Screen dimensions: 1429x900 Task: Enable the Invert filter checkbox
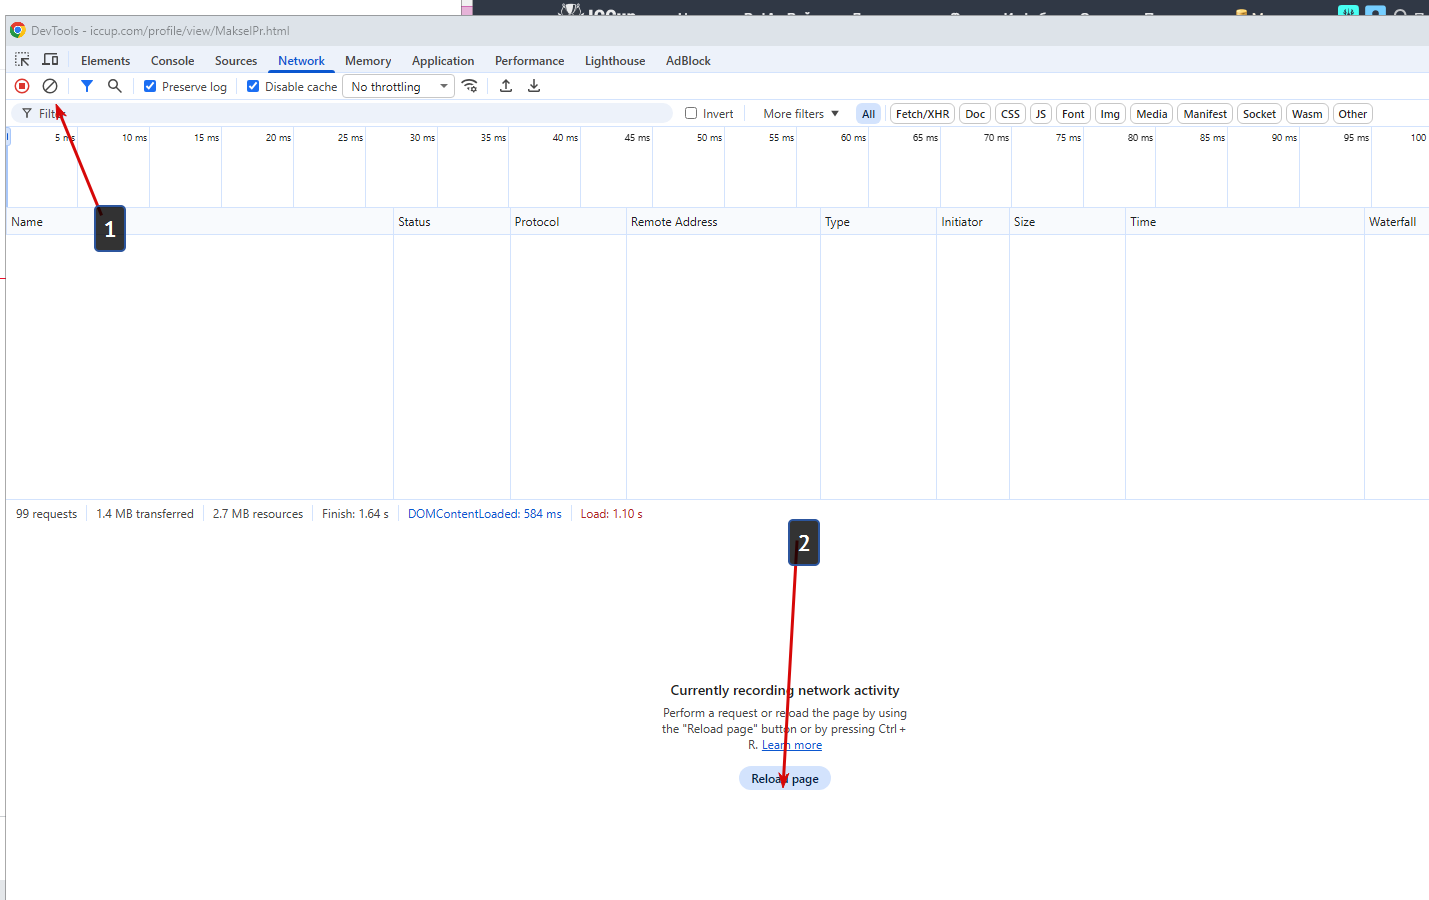(x=691, y=113)
